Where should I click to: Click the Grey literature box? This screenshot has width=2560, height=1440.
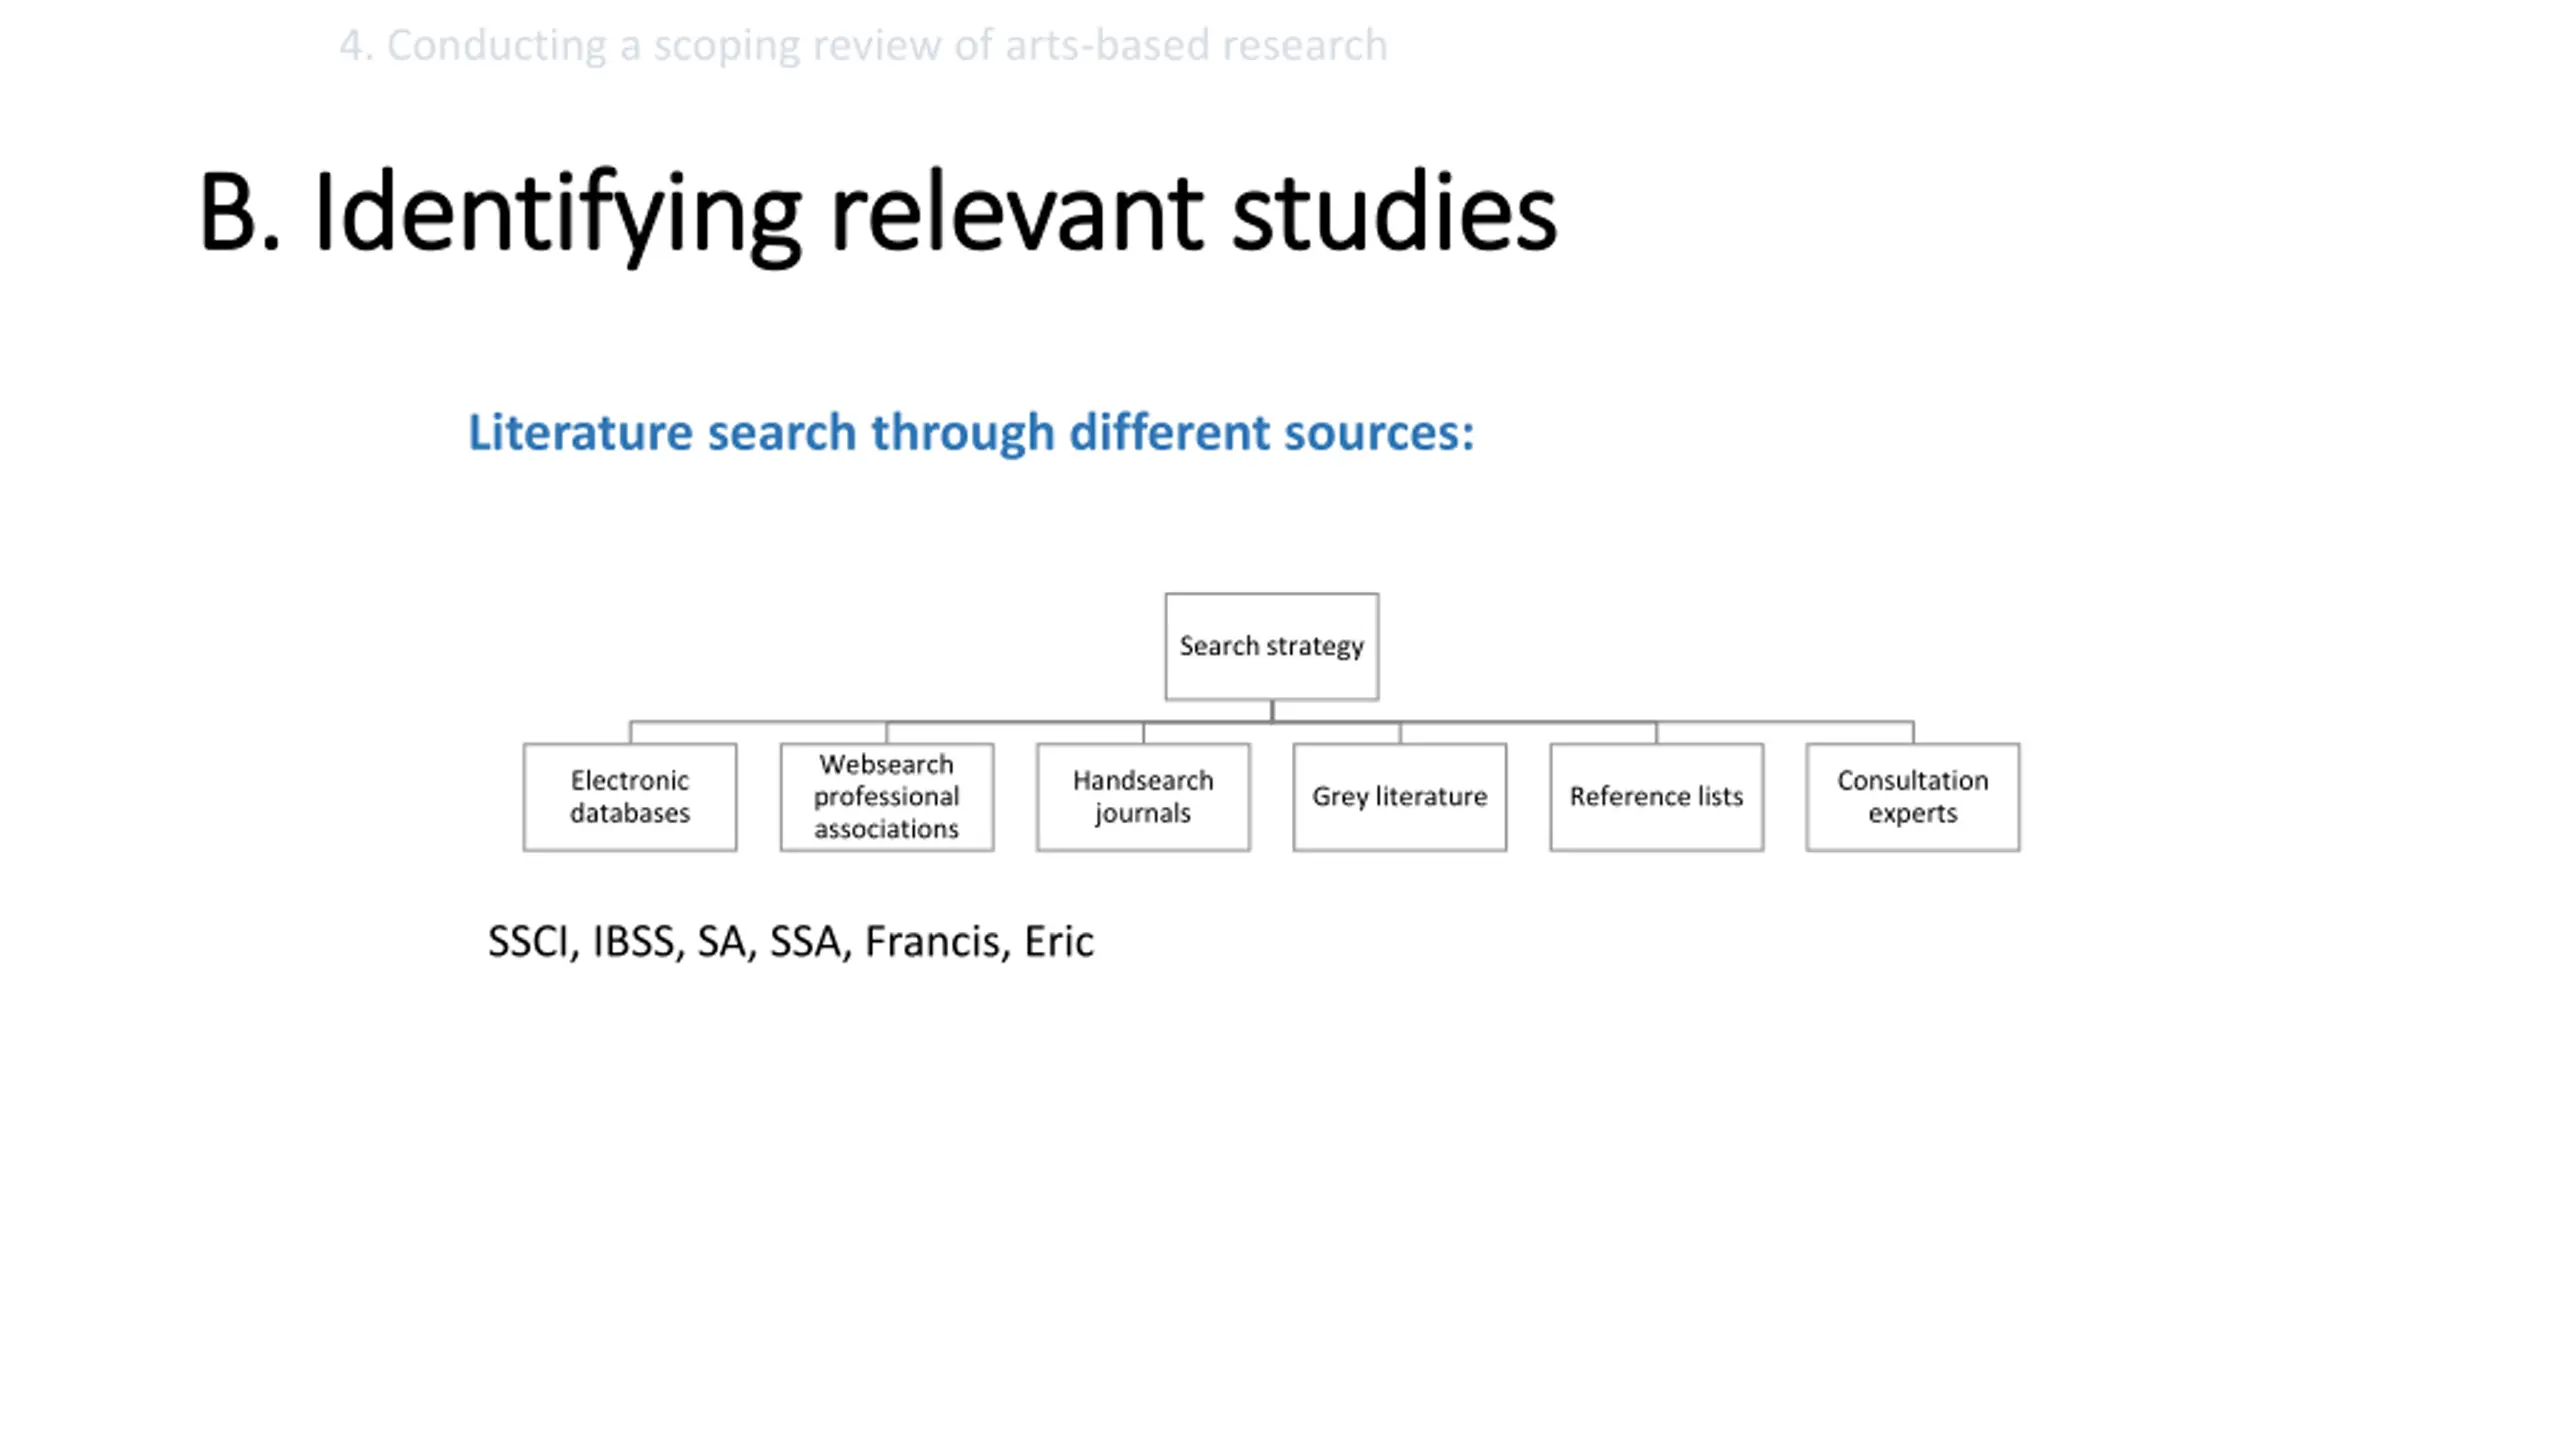click(x=1400, y=796)
